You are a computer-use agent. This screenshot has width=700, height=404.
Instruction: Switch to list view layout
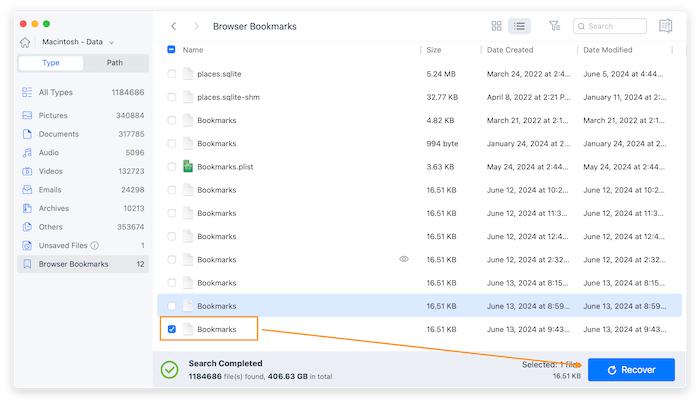519,26
